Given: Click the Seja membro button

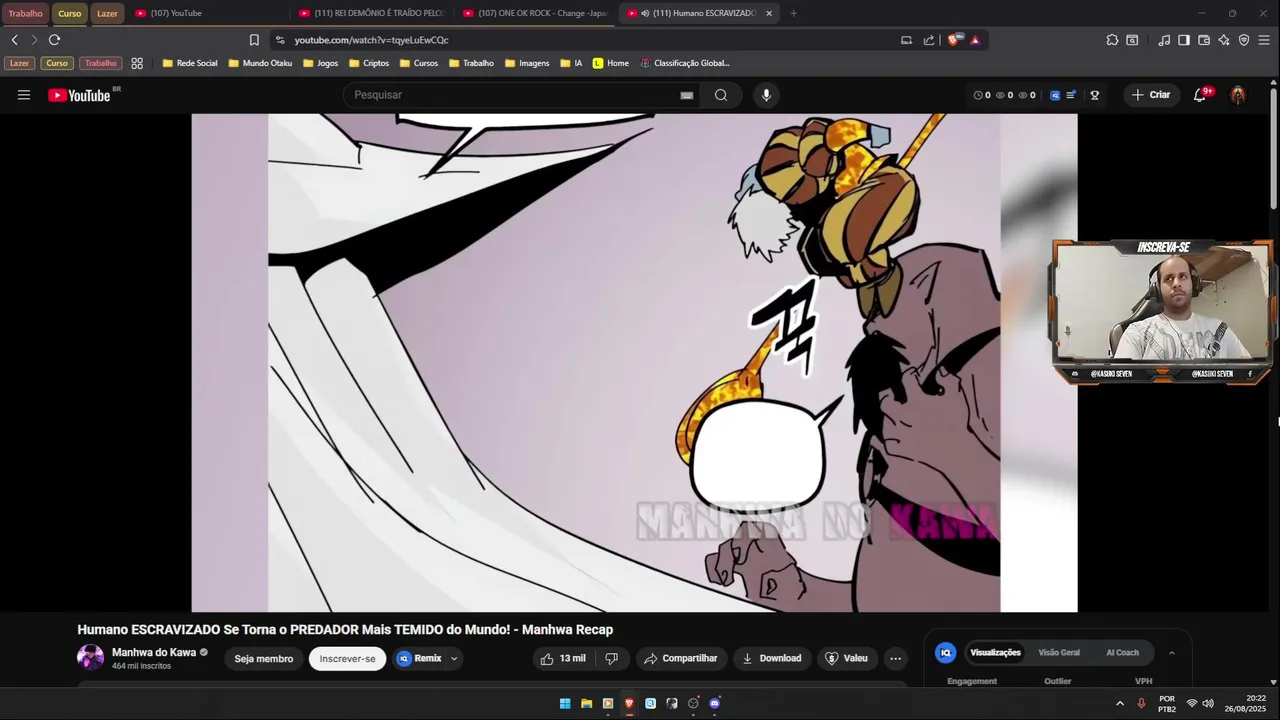Looking at the screenshot, I should pos(264,658).
